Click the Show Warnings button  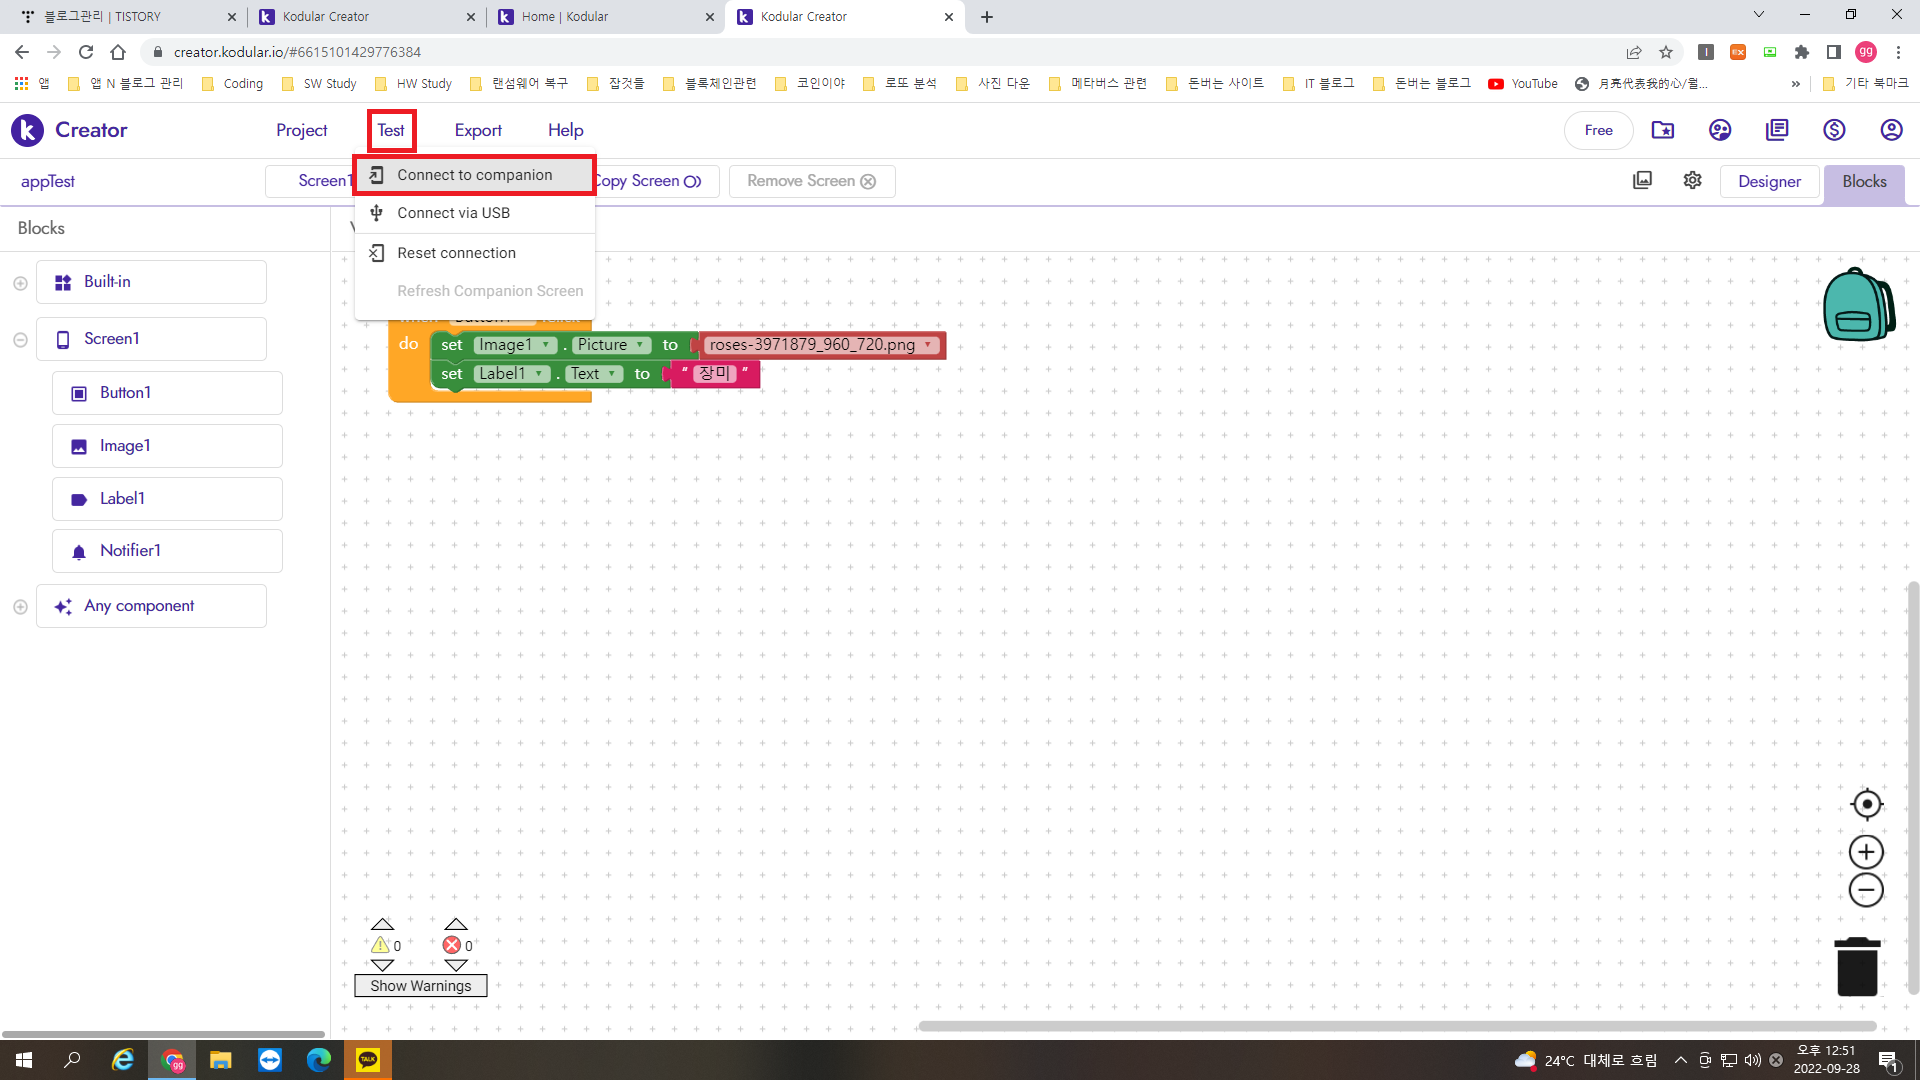point(420,986)
